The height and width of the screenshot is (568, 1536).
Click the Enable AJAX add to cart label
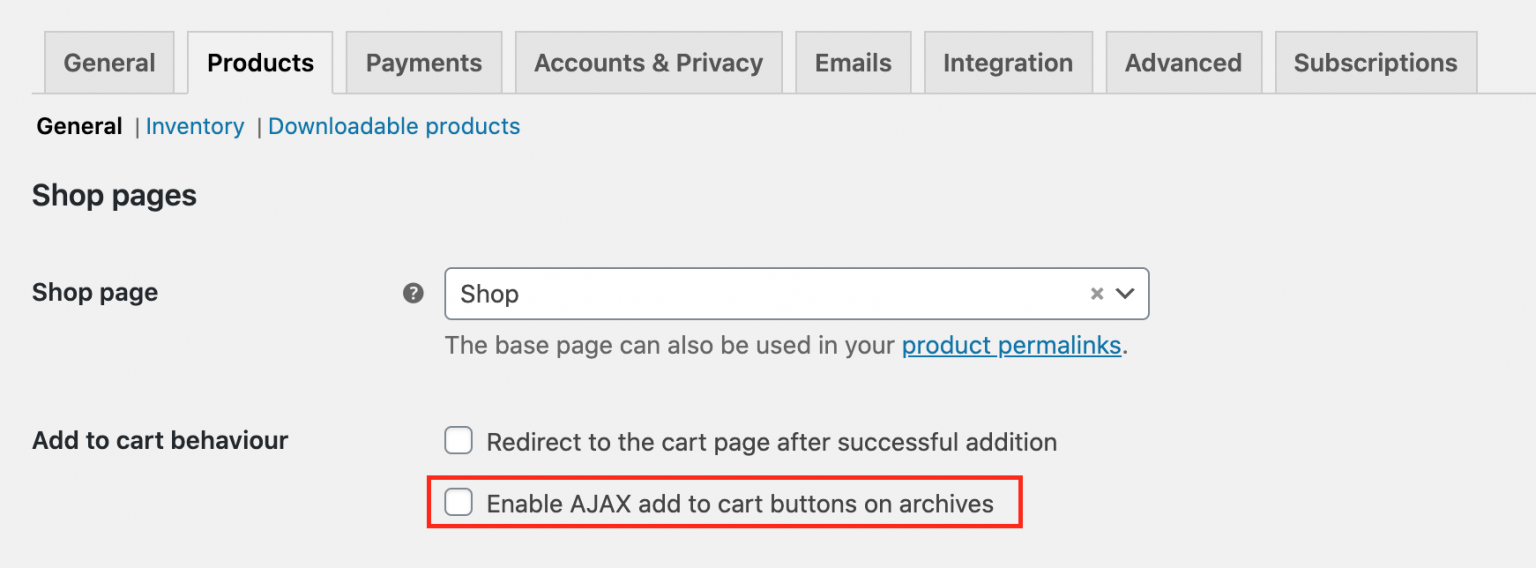coord(740,503)
